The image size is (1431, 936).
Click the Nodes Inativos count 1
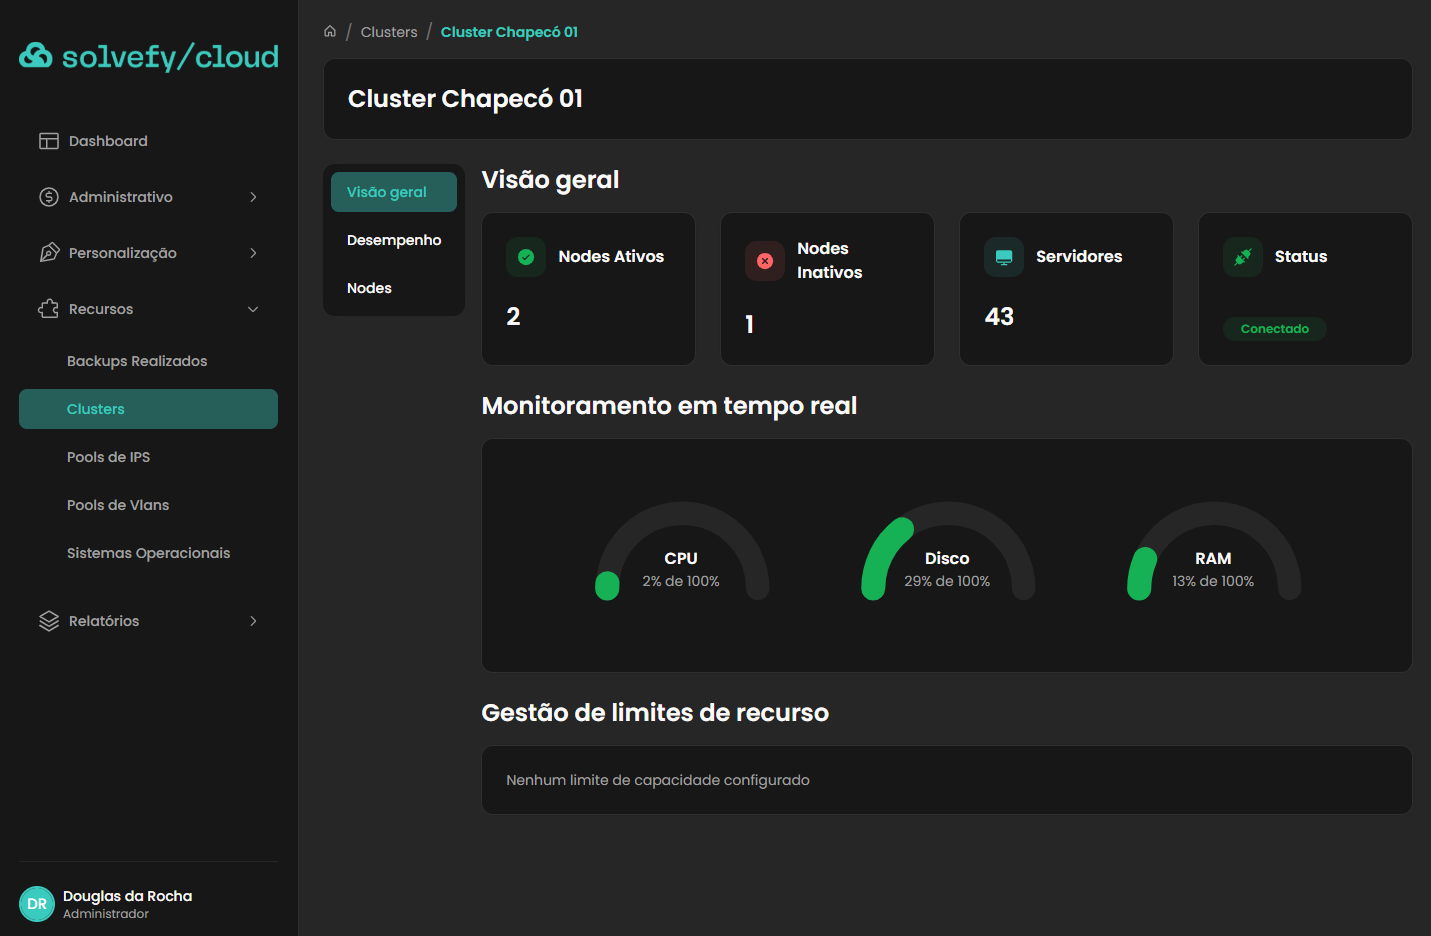[749, 325]
